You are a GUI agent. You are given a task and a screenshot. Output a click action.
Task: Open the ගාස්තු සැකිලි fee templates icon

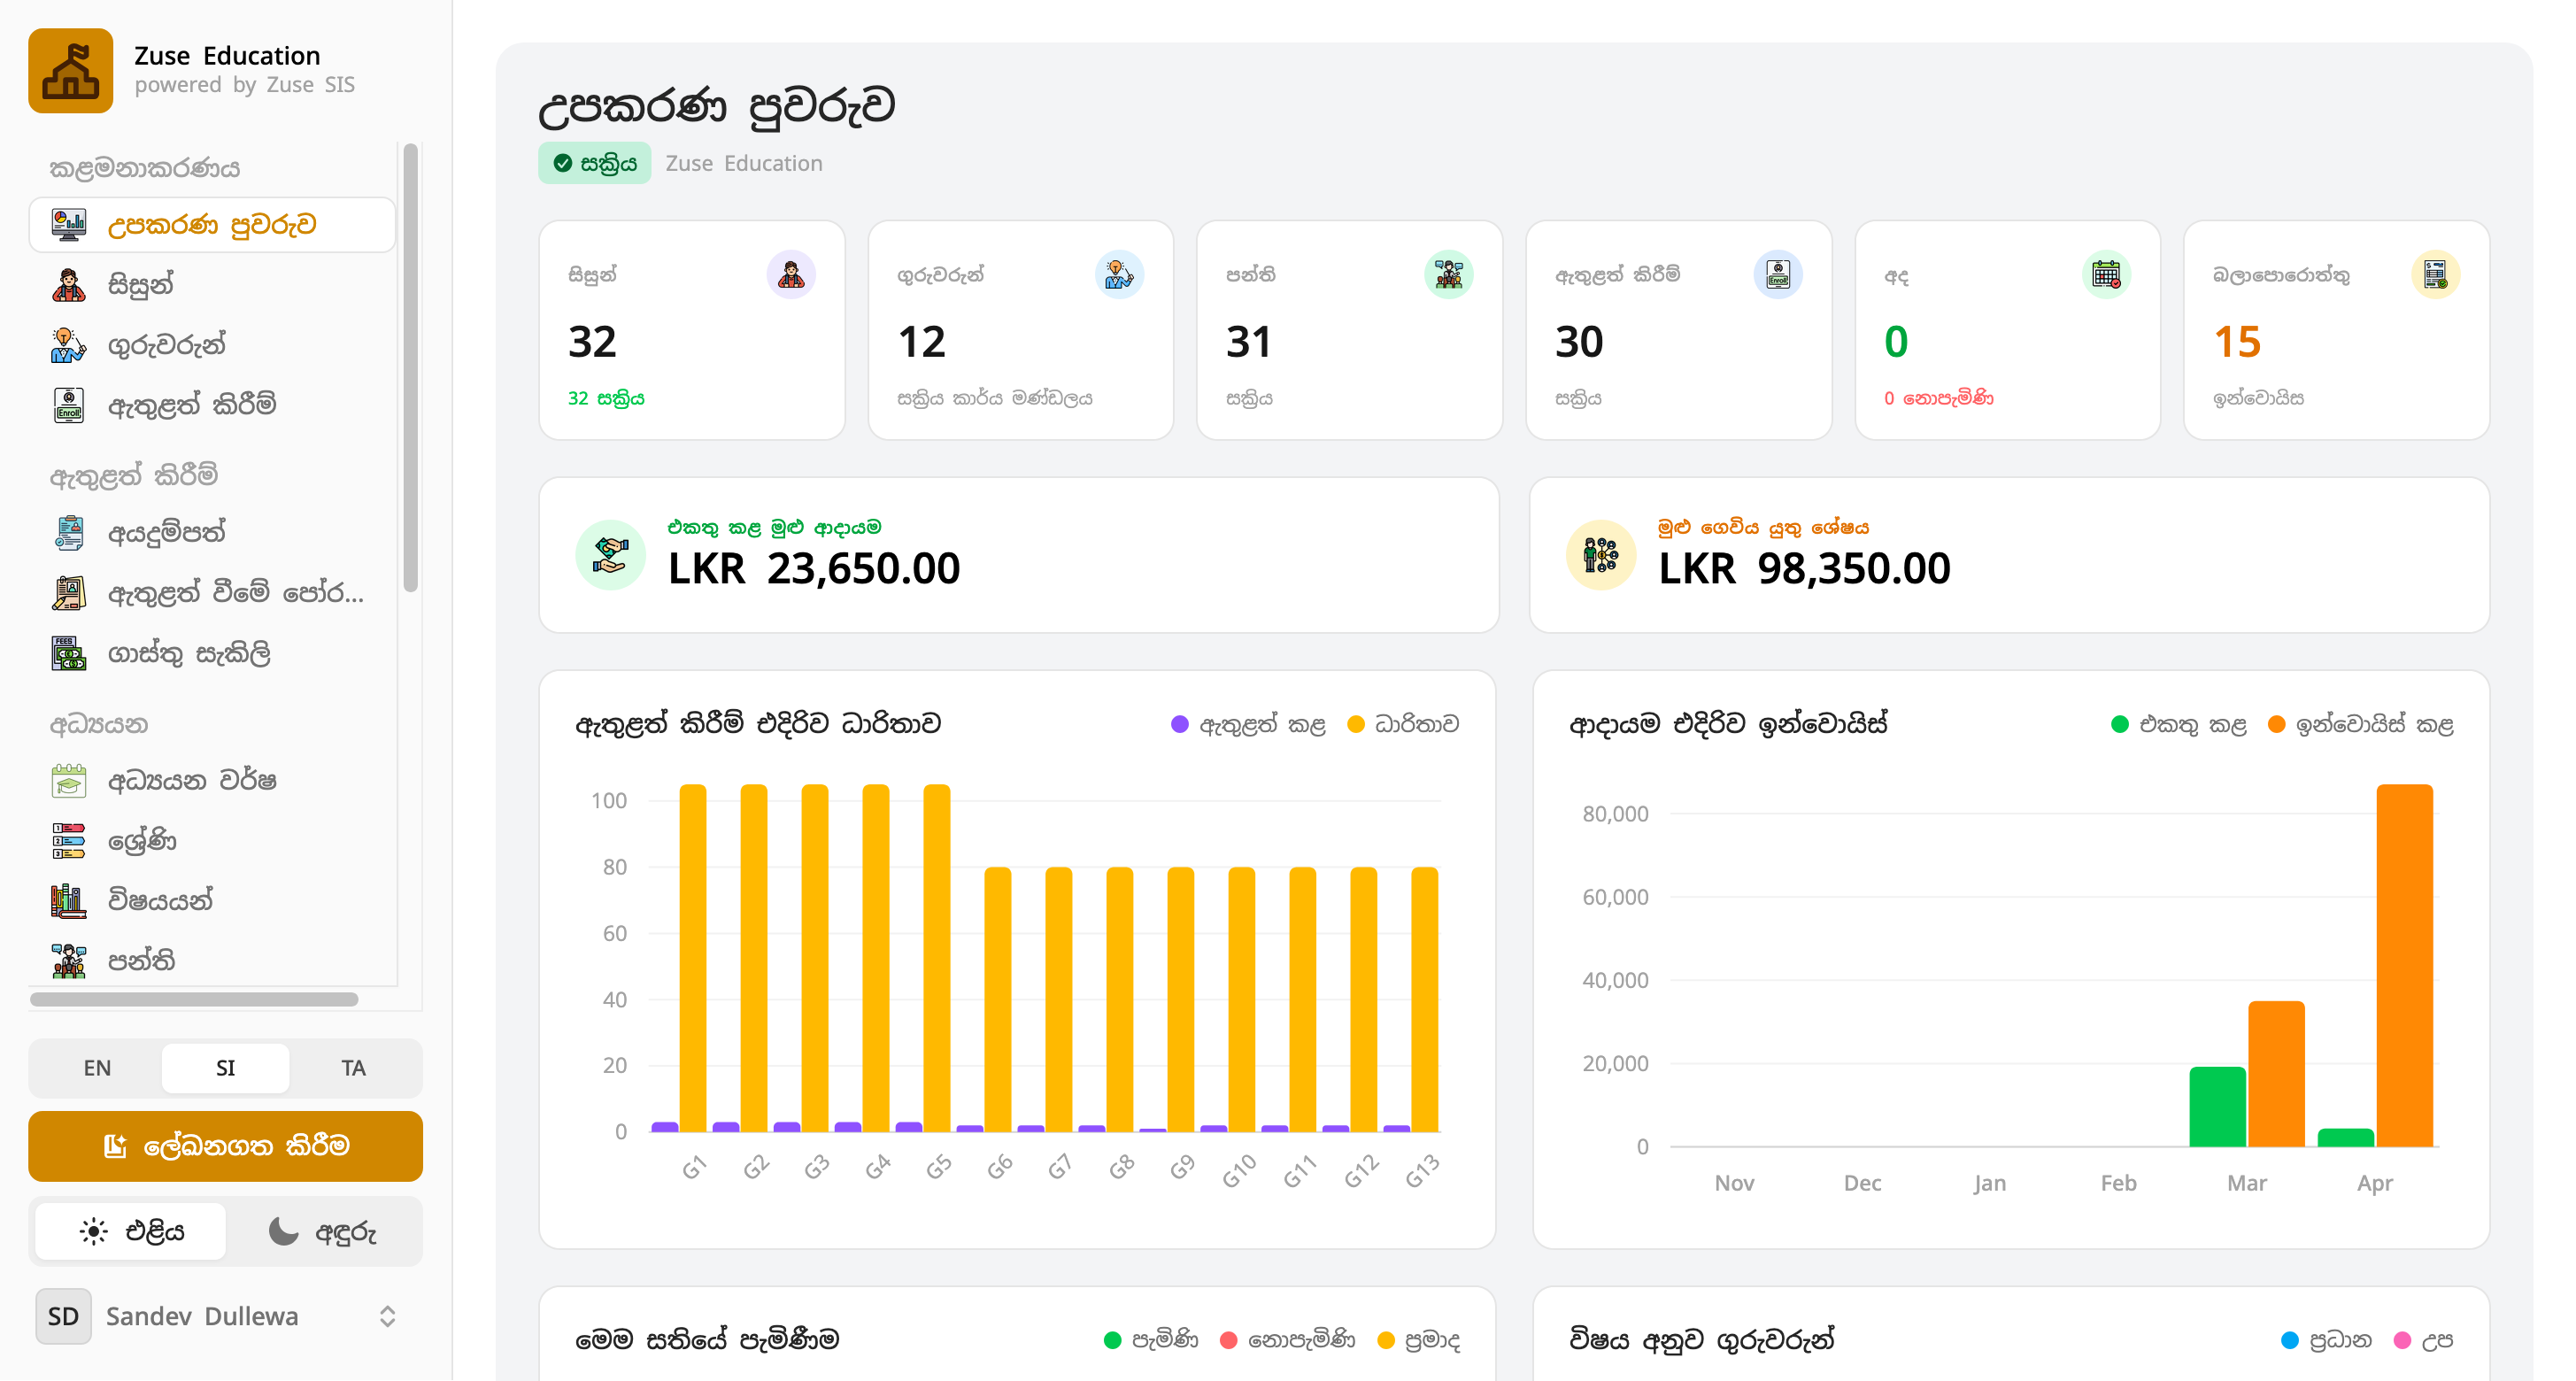68,653
